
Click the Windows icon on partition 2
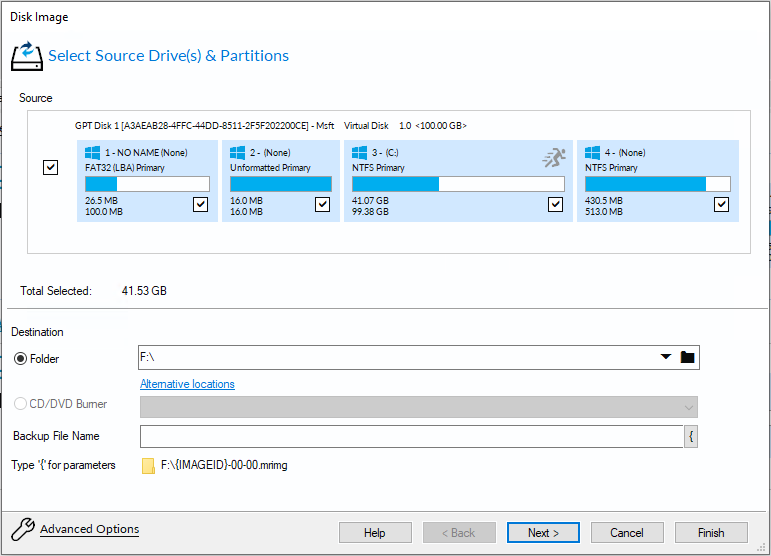pyautogui.click(x=238, y=153)
